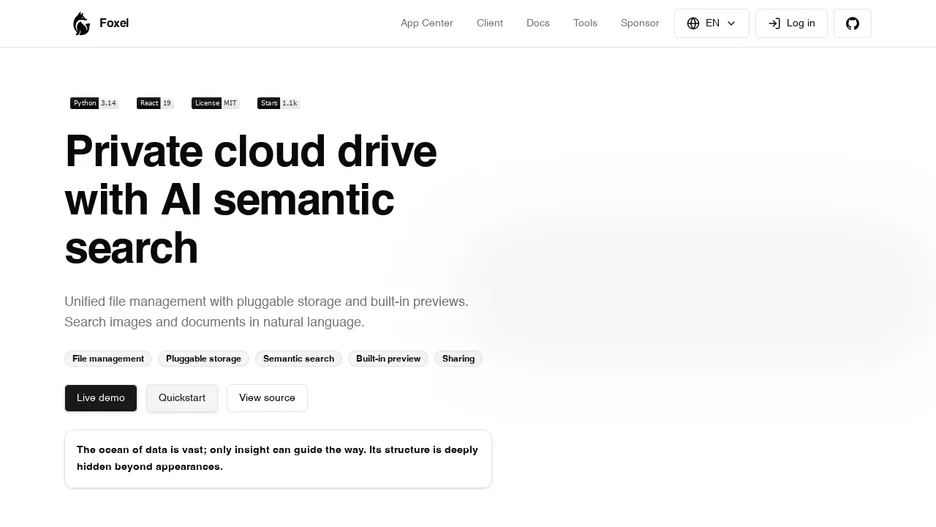Click the 'ocean of data' quote card
Screen dimensions: 936x527
(x=278, y=458)
